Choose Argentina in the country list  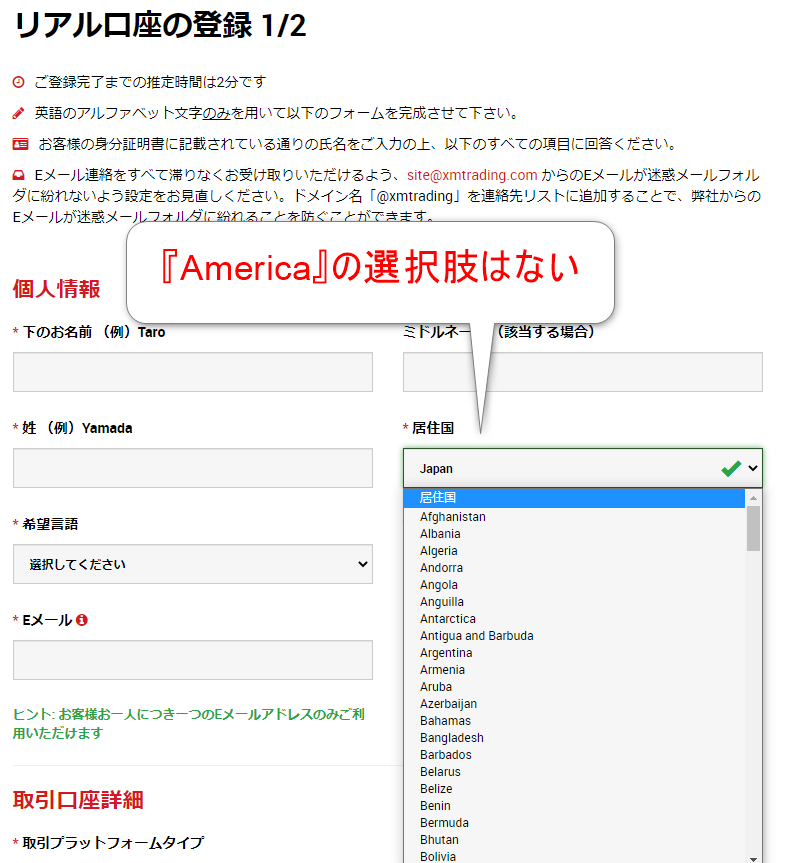(x=574, y=653)
